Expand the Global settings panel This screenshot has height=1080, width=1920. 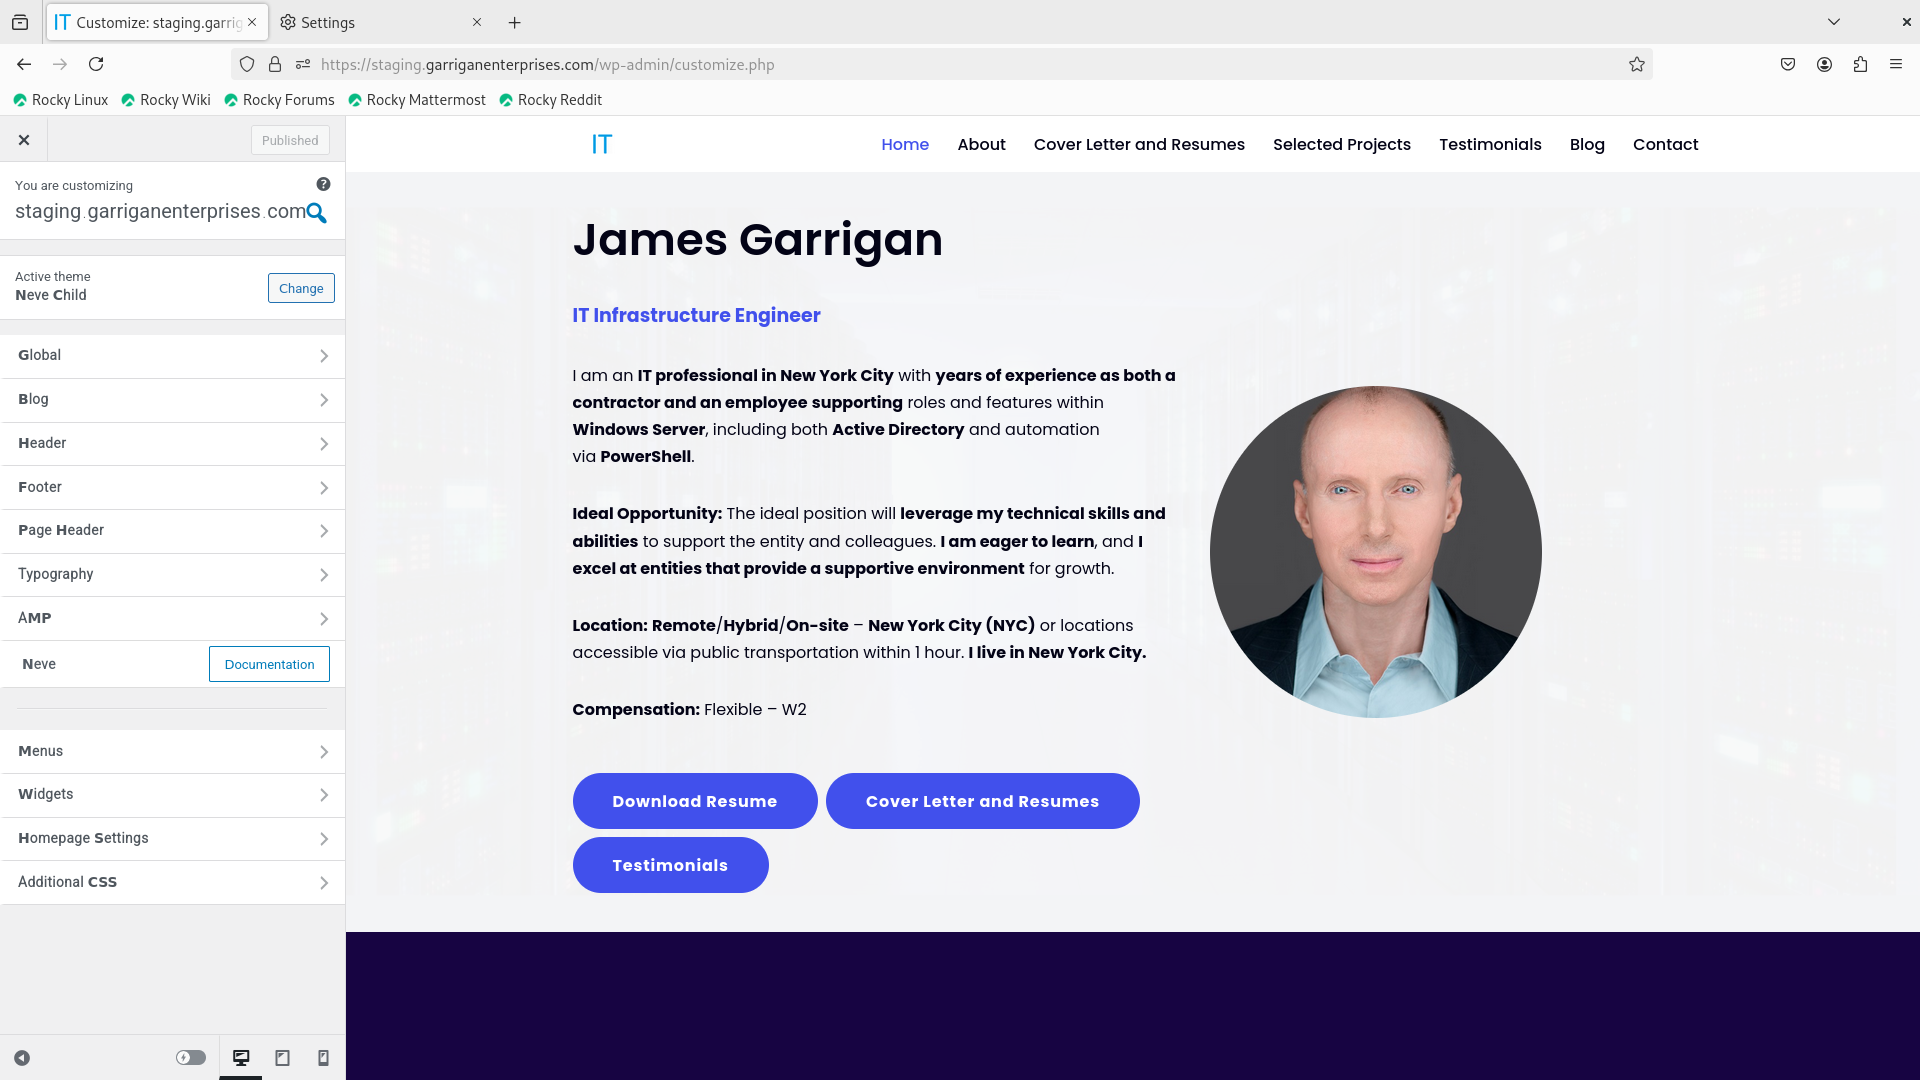click(x=172, y=356)
